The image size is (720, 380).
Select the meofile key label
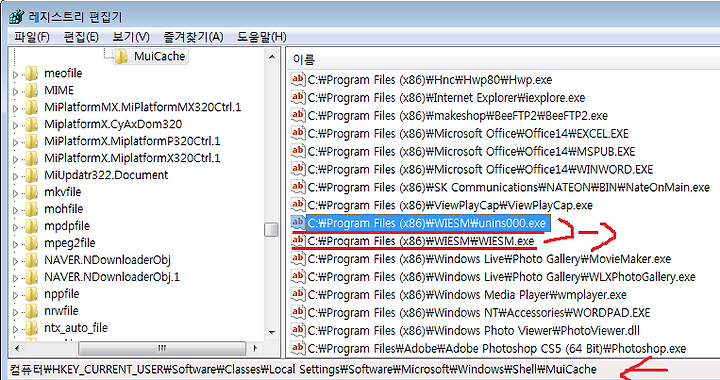click(63, 73)
